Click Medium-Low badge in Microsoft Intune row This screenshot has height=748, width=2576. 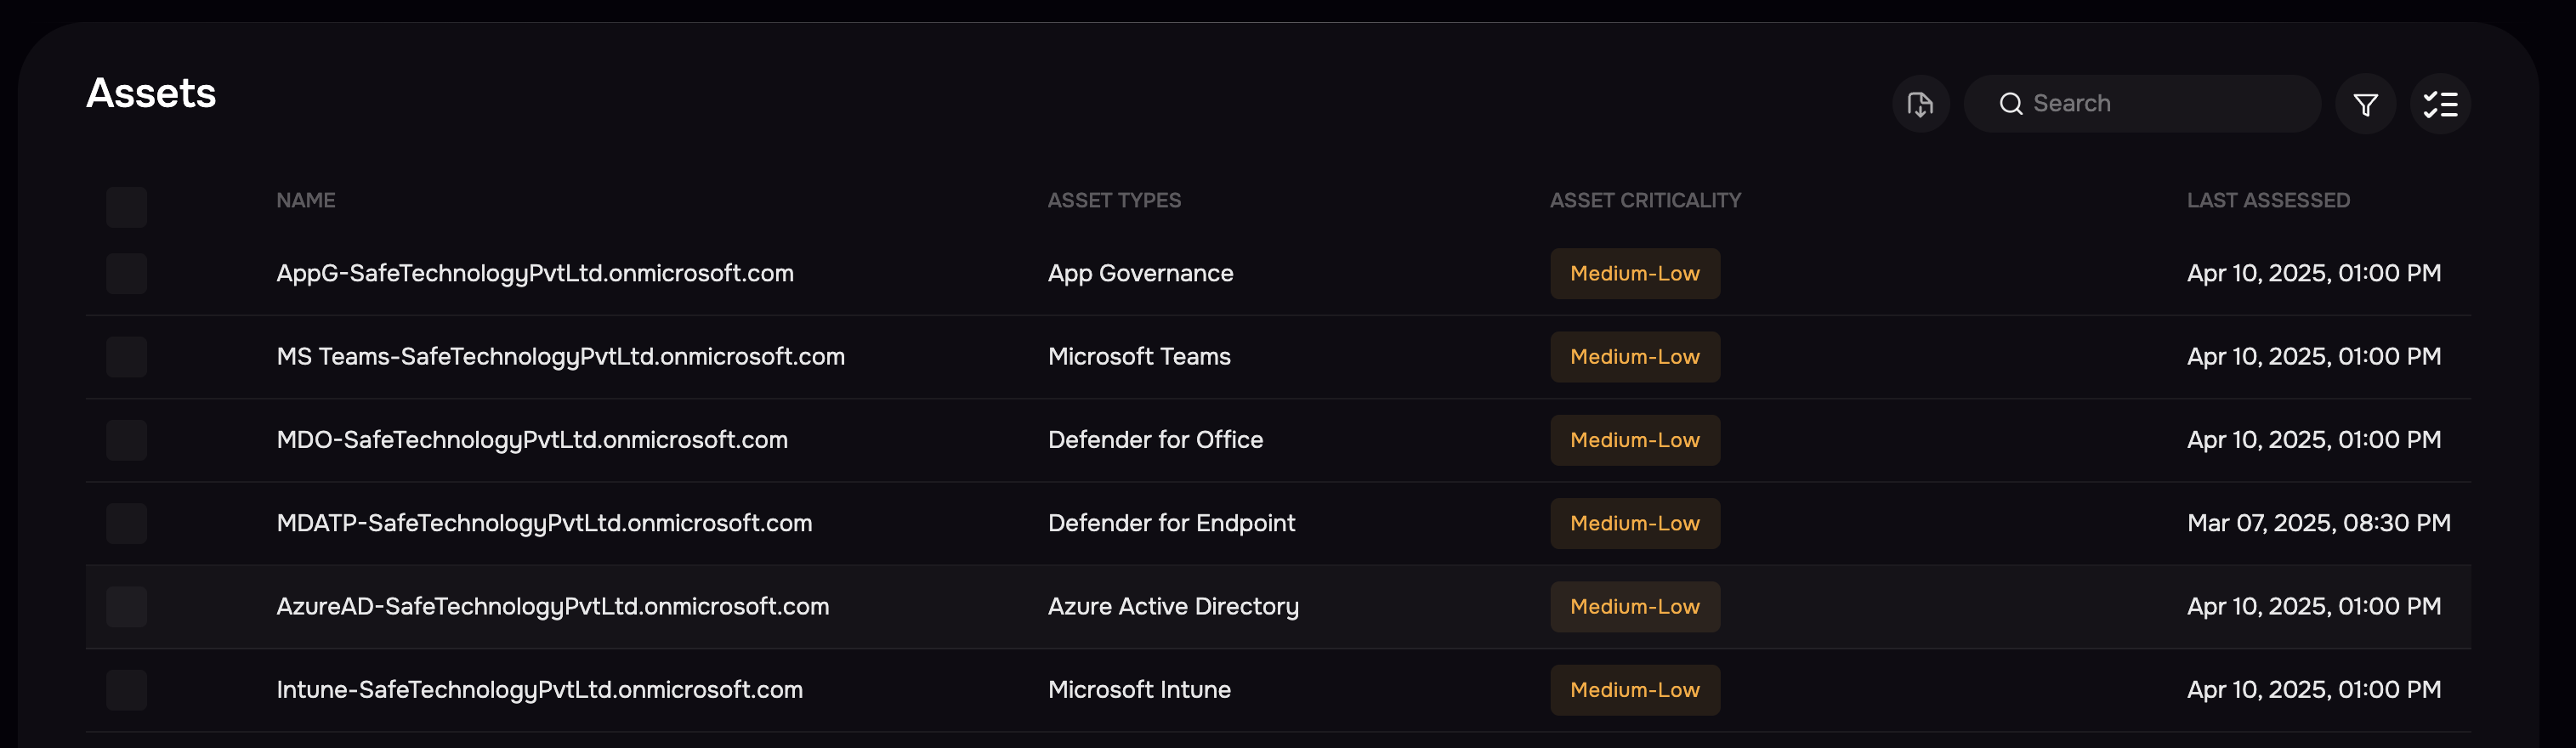(1635, 690)
